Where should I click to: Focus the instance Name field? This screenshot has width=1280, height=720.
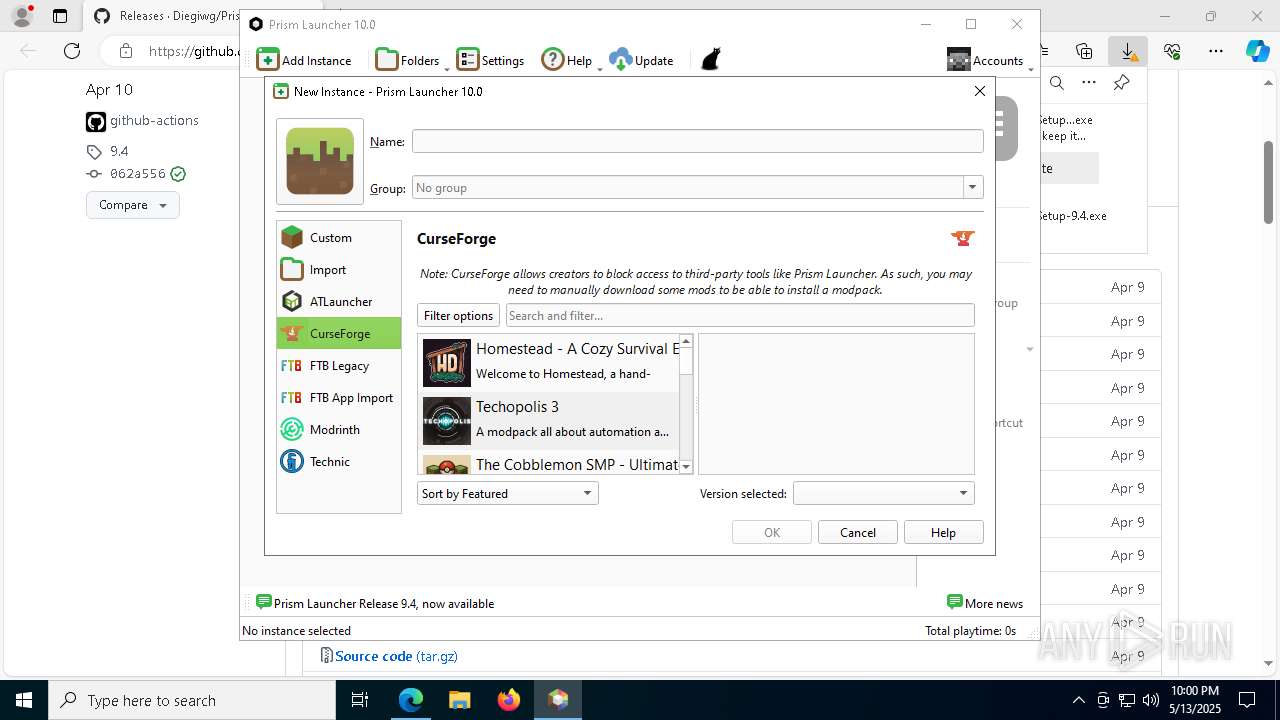[x=698, y=141]
